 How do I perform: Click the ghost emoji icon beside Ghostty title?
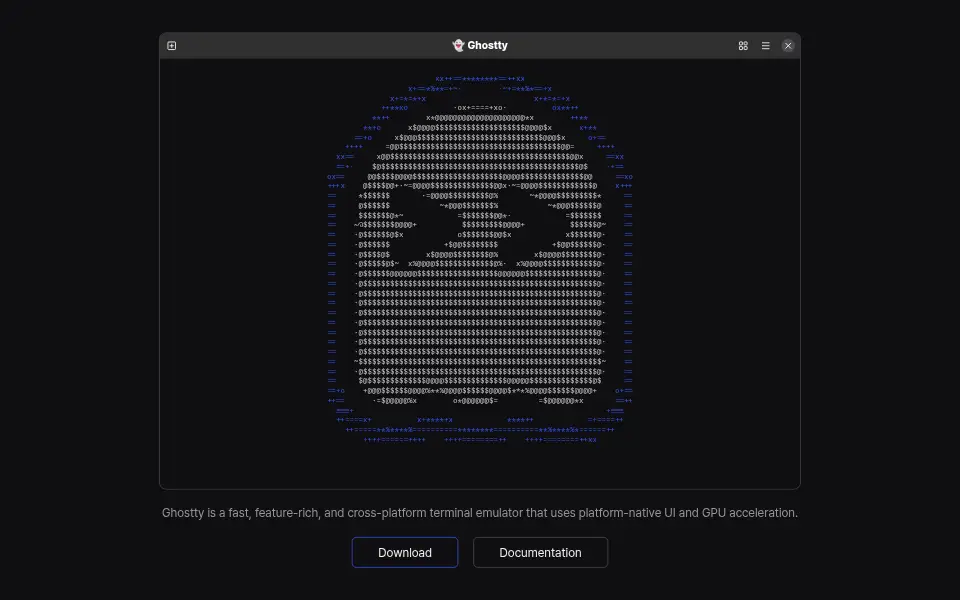[x=458, y=45]
